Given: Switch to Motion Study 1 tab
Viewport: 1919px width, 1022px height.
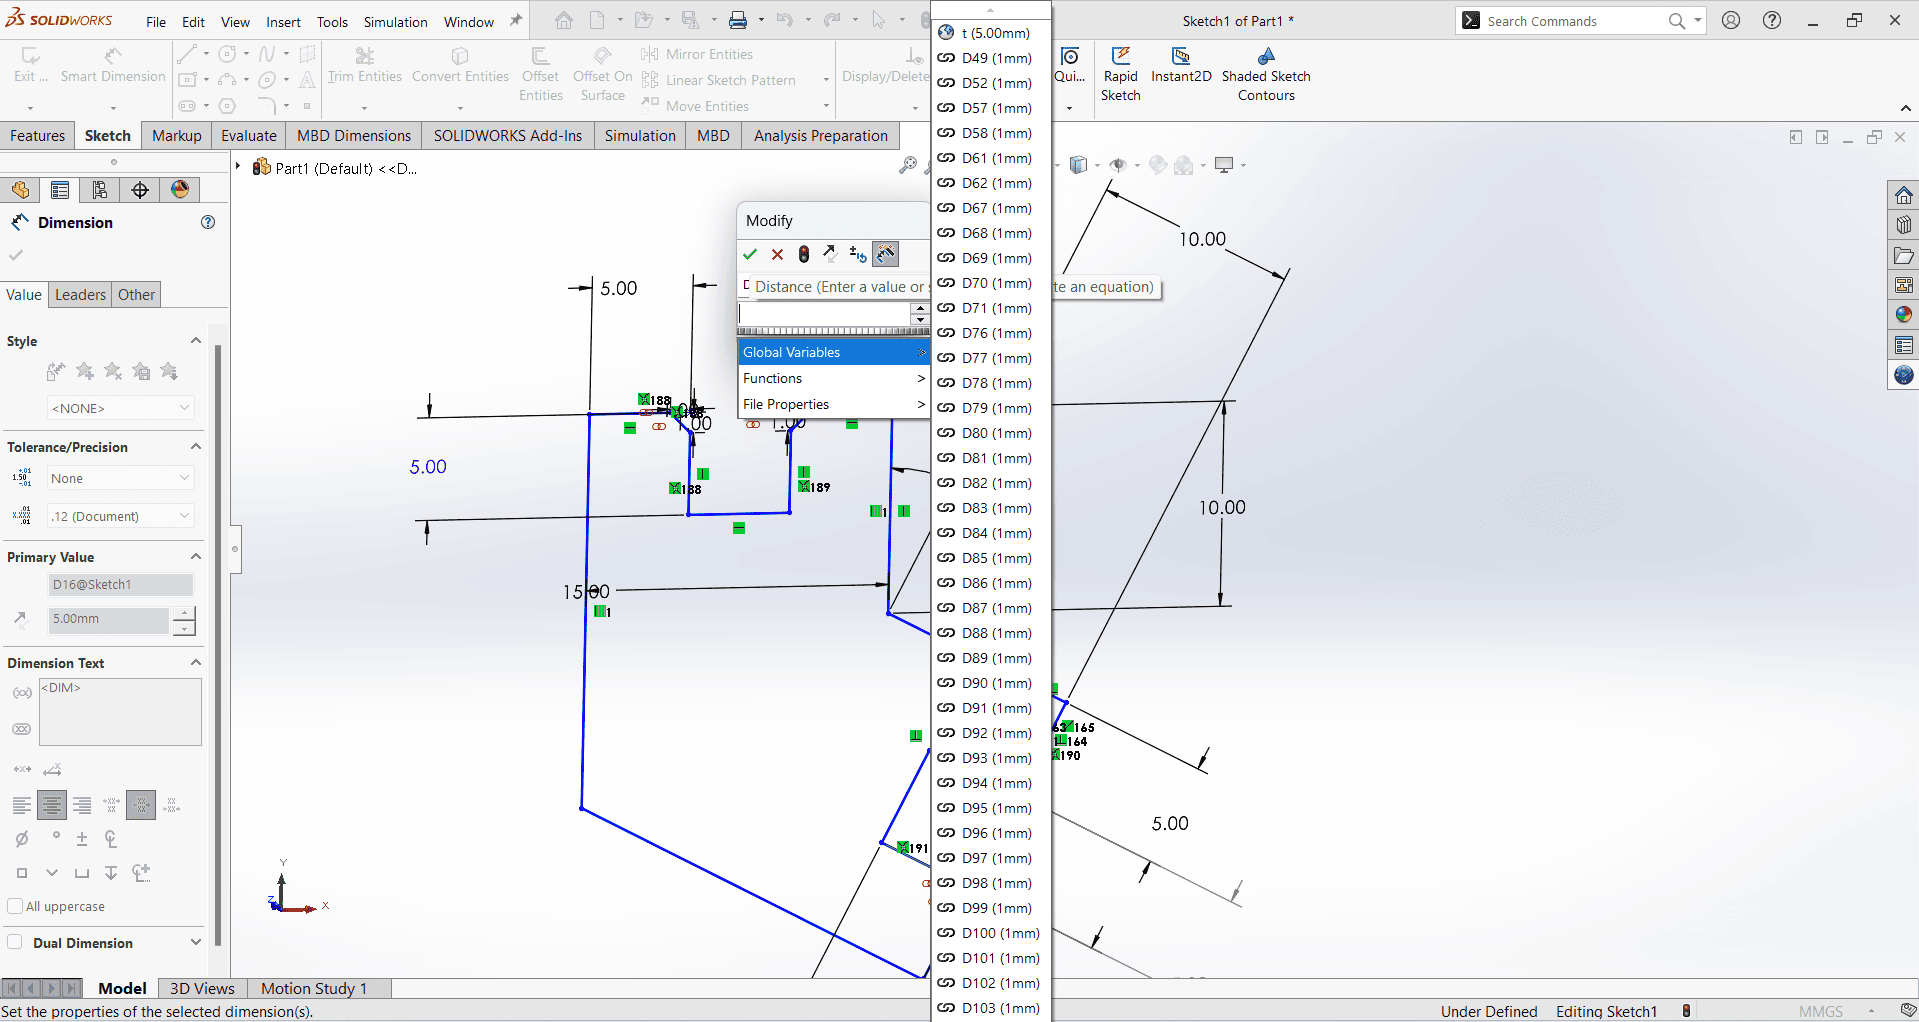Looking at the screenshot, I should click(314, 988).
